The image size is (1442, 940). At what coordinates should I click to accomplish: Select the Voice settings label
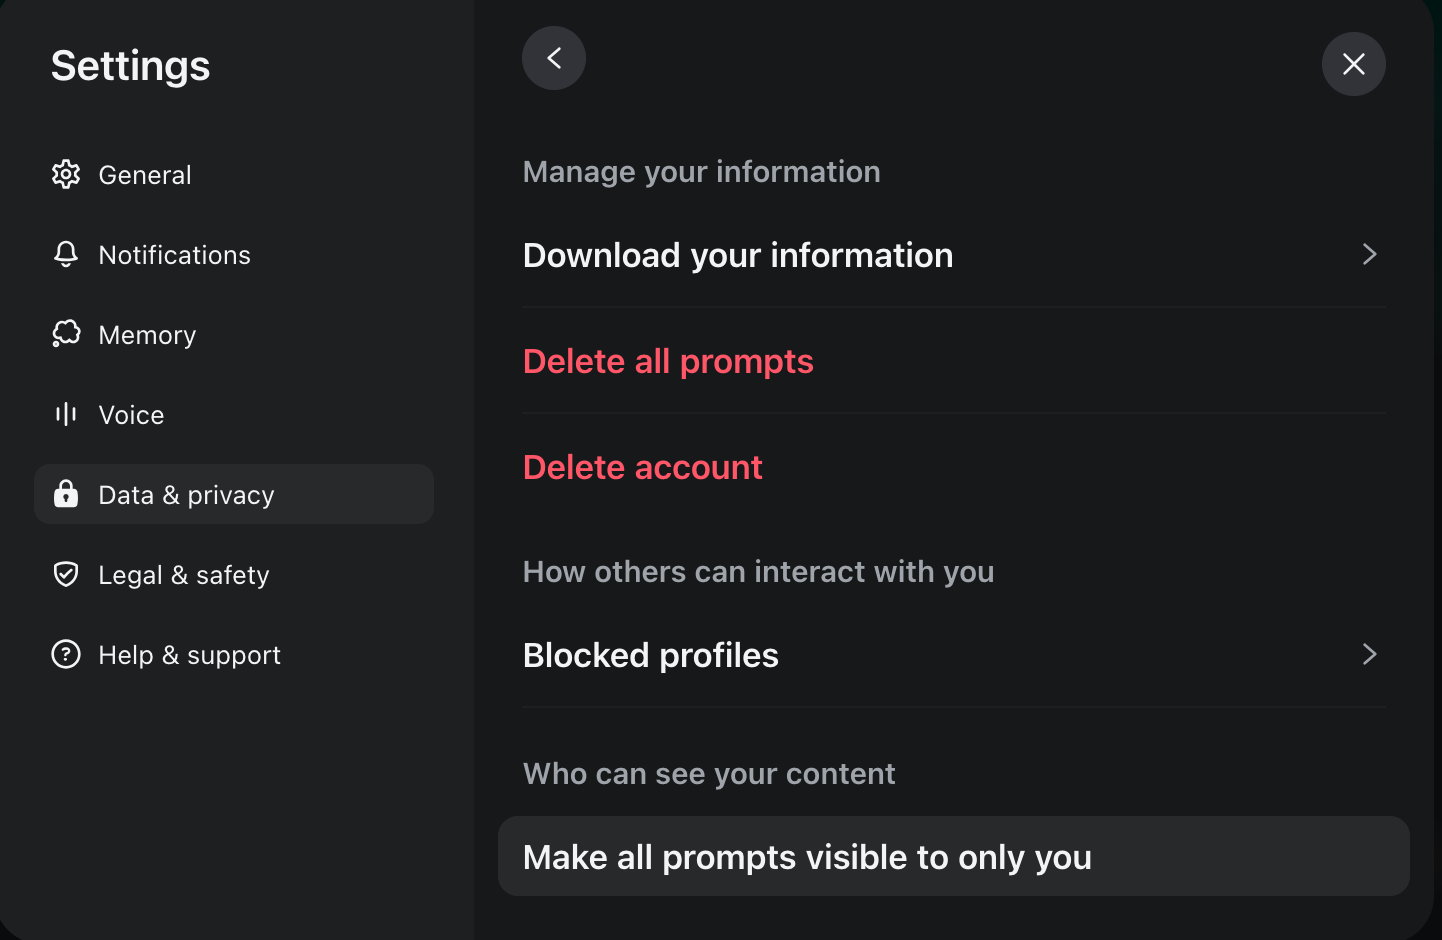point(131,415)
